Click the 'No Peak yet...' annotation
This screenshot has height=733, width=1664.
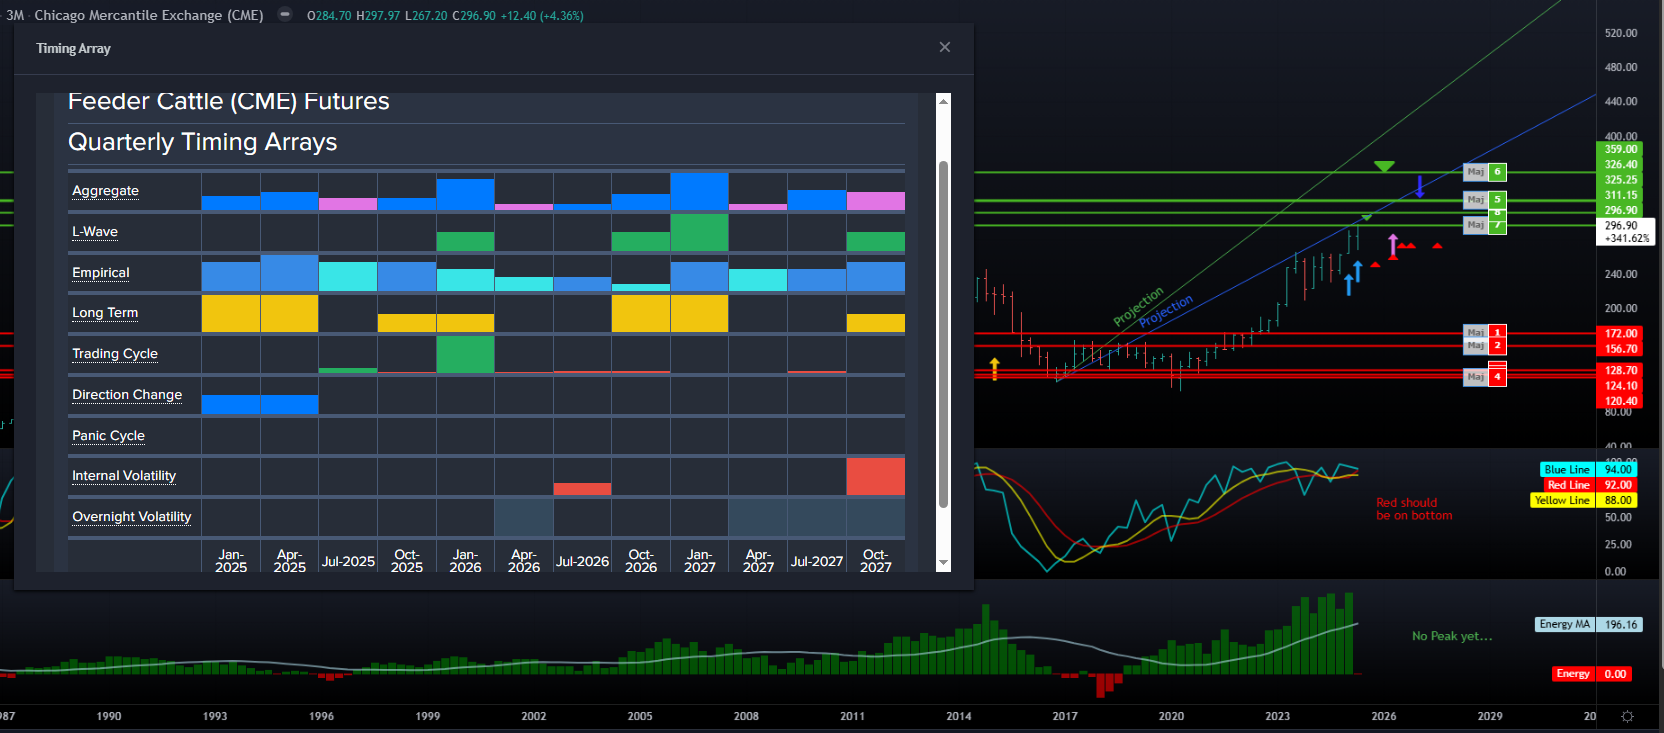click(x=1452, y=636)
